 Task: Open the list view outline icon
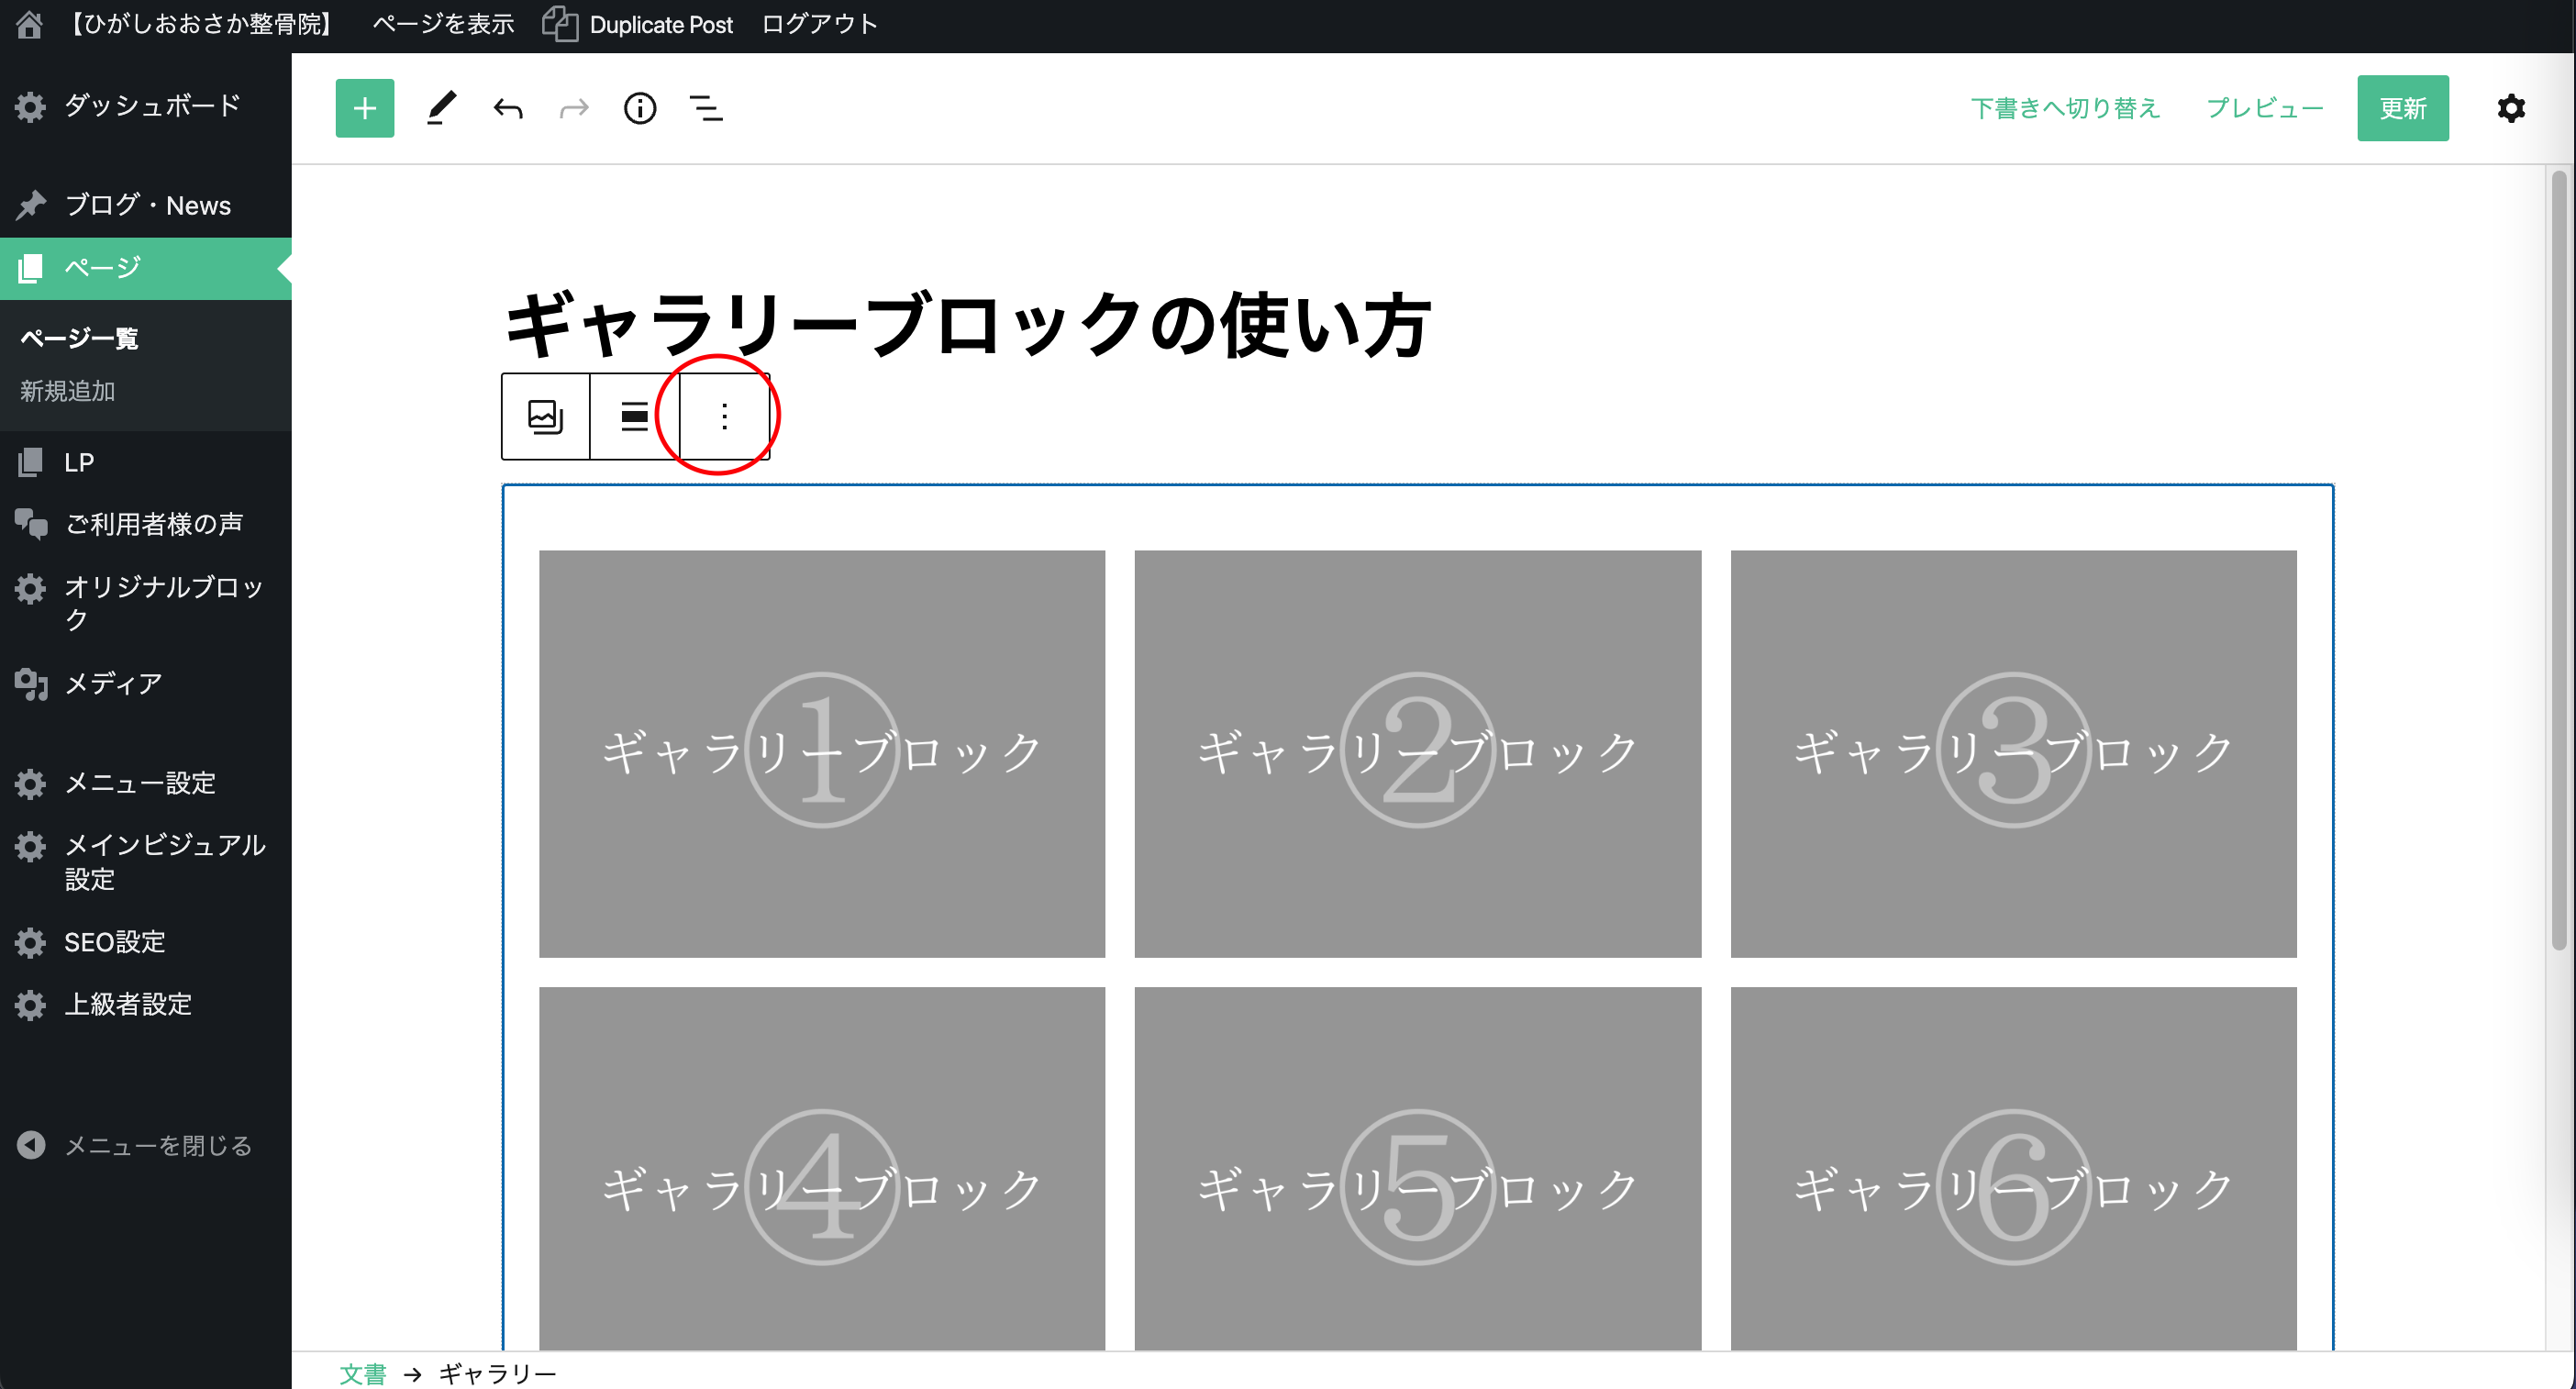pyautogui.click(x=706, y=108)
